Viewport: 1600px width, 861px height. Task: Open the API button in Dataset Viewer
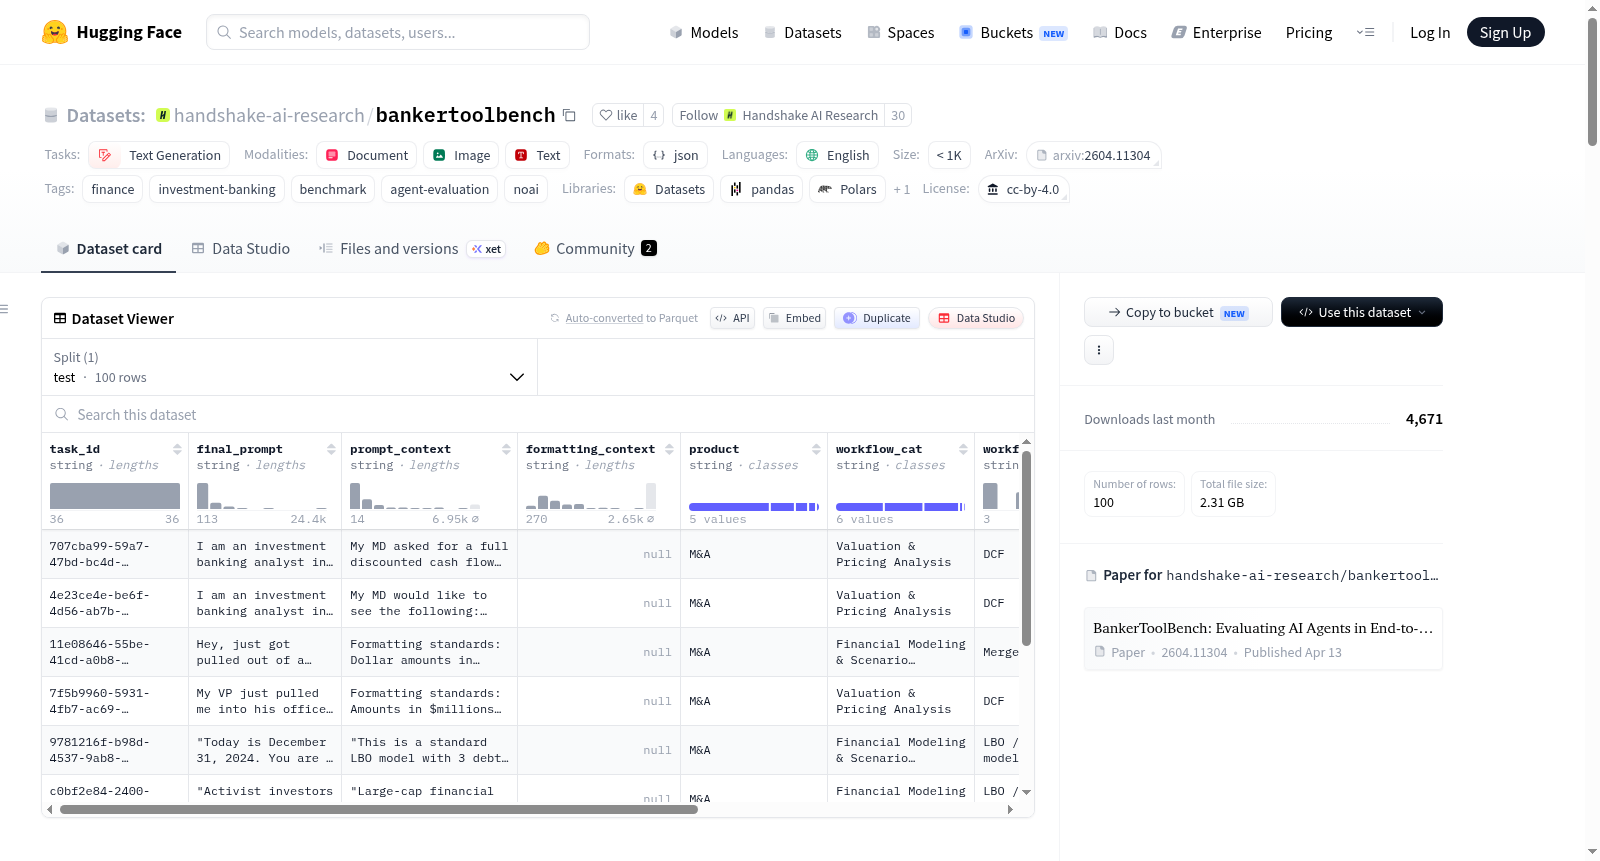pyautogui.click(x=732, y=318)
